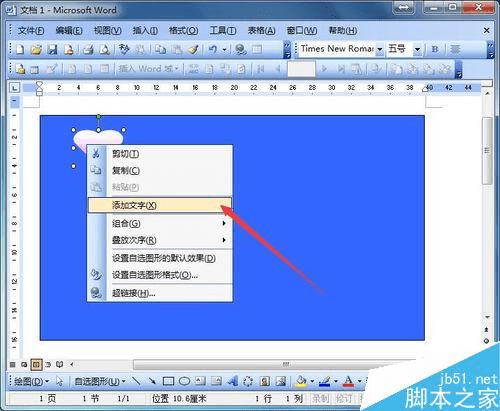Click the tab stop type selector L box
Viewport: 500px width, 411px height.
point(14,88)
